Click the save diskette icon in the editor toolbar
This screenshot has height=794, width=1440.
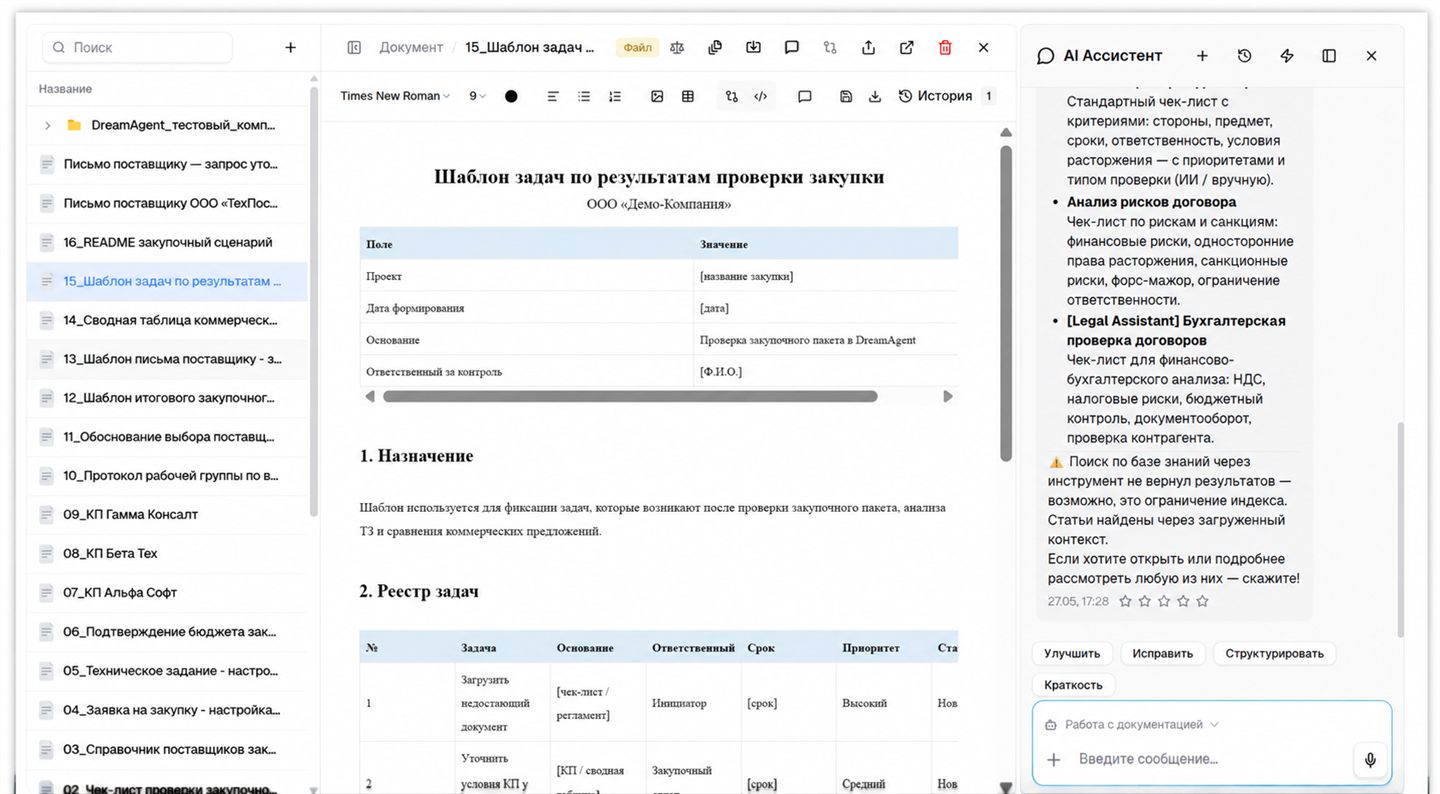point(846,96)
